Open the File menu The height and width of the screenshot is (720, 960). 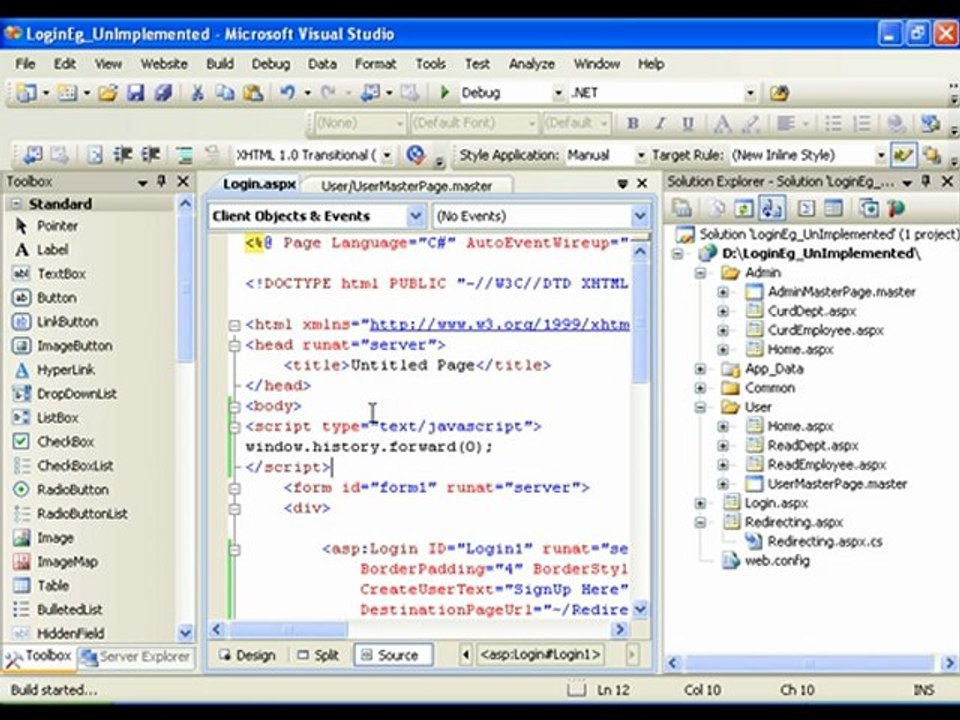[x=25, y=64]
